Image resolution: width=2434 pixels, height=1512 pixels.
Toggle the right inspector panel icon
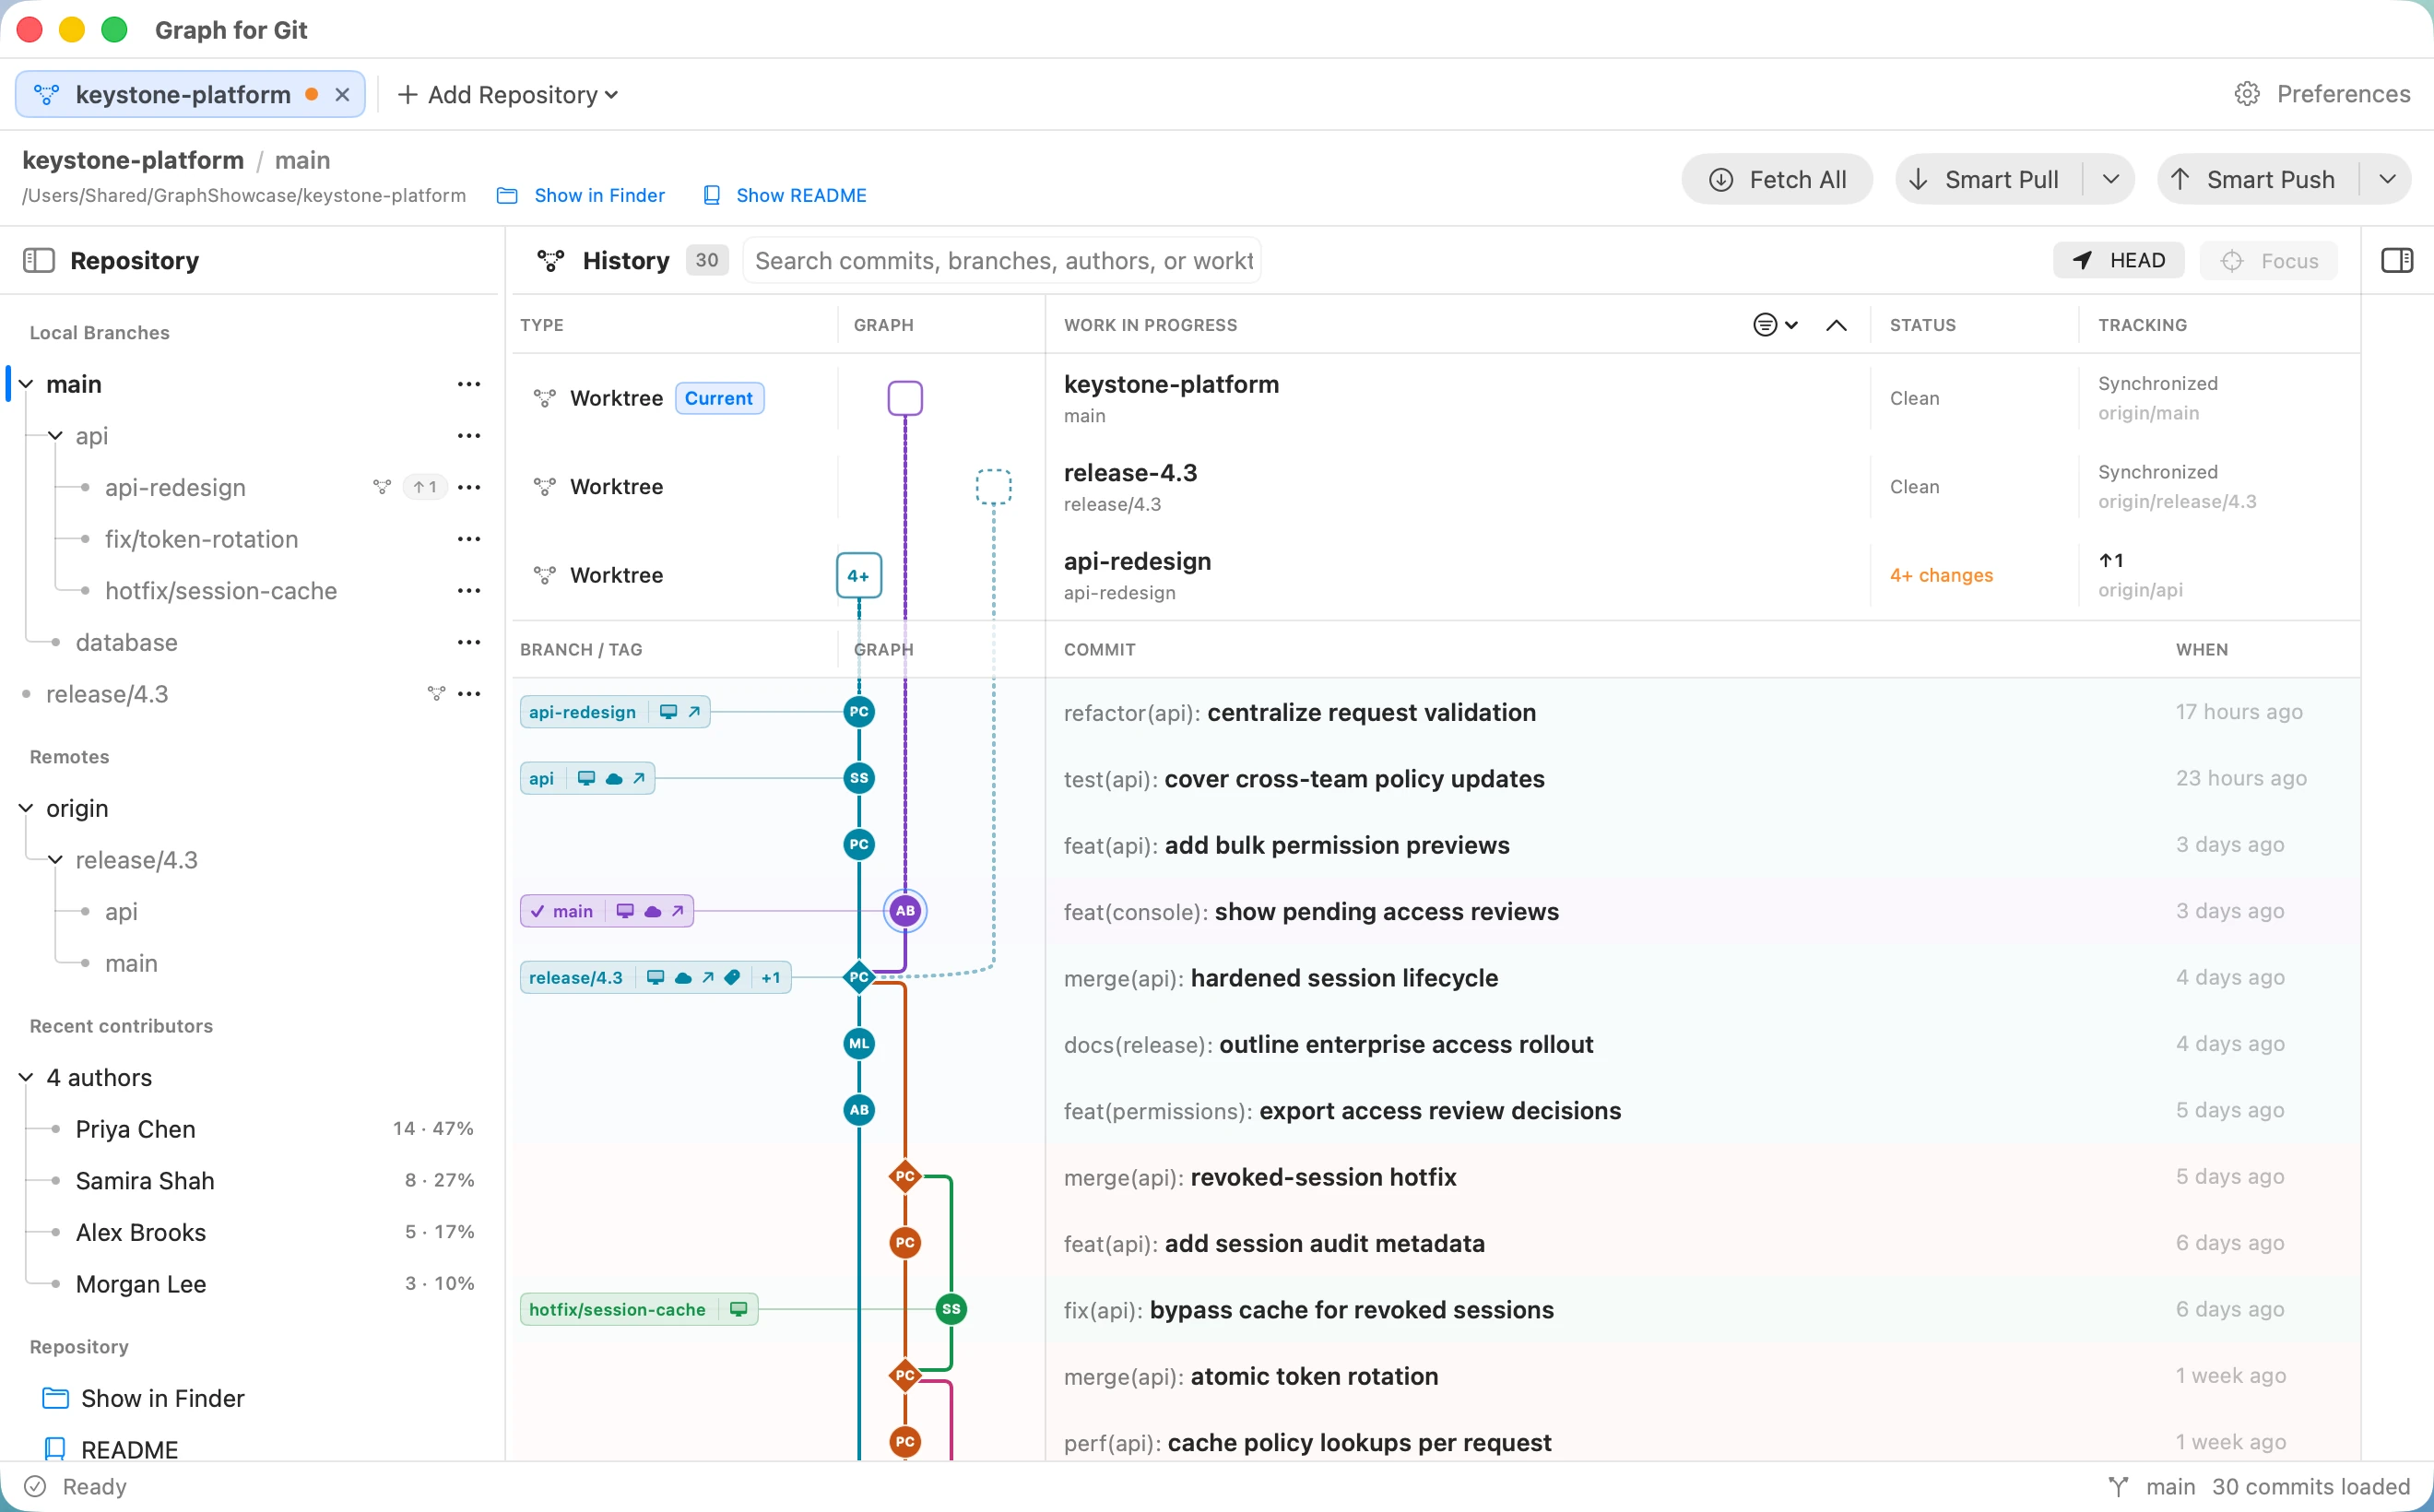(2396, 261)
